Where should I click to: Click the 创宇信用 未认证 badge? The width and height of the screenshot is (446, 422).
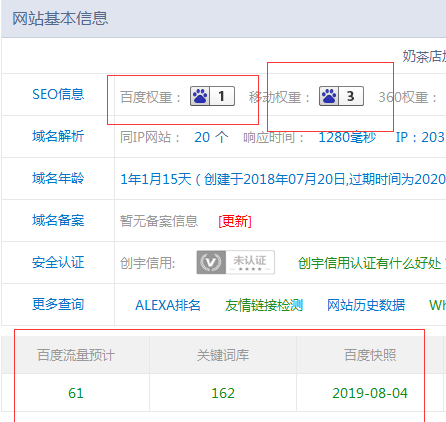pos(236,262)
